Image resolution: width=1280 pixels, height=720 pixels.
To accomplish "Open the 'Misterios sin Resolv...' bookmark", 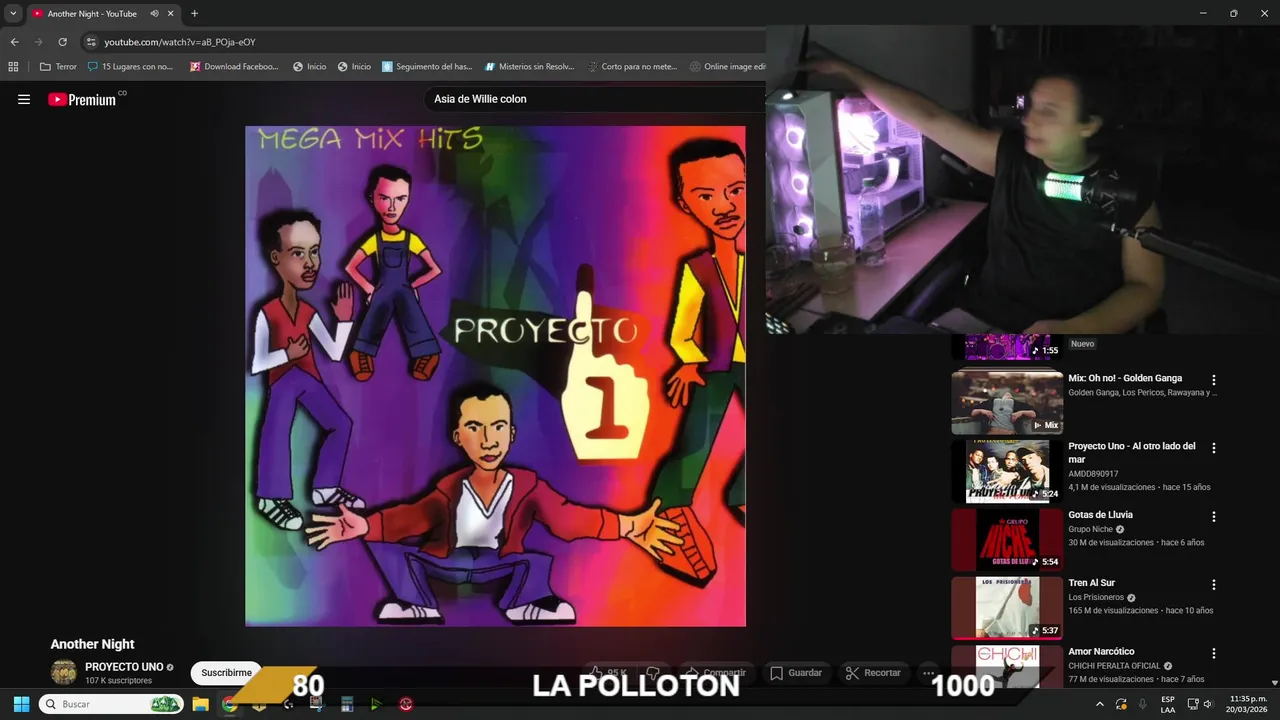I will [529, 67].
